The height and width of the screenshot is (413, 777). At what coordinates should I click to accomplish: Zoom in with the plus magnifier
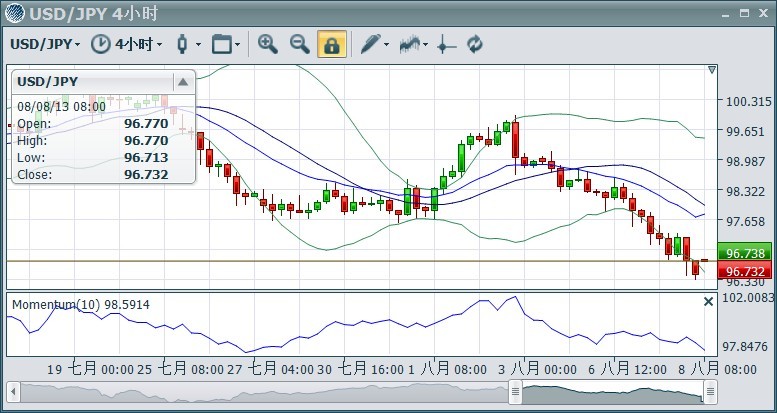tap(268, 44)
